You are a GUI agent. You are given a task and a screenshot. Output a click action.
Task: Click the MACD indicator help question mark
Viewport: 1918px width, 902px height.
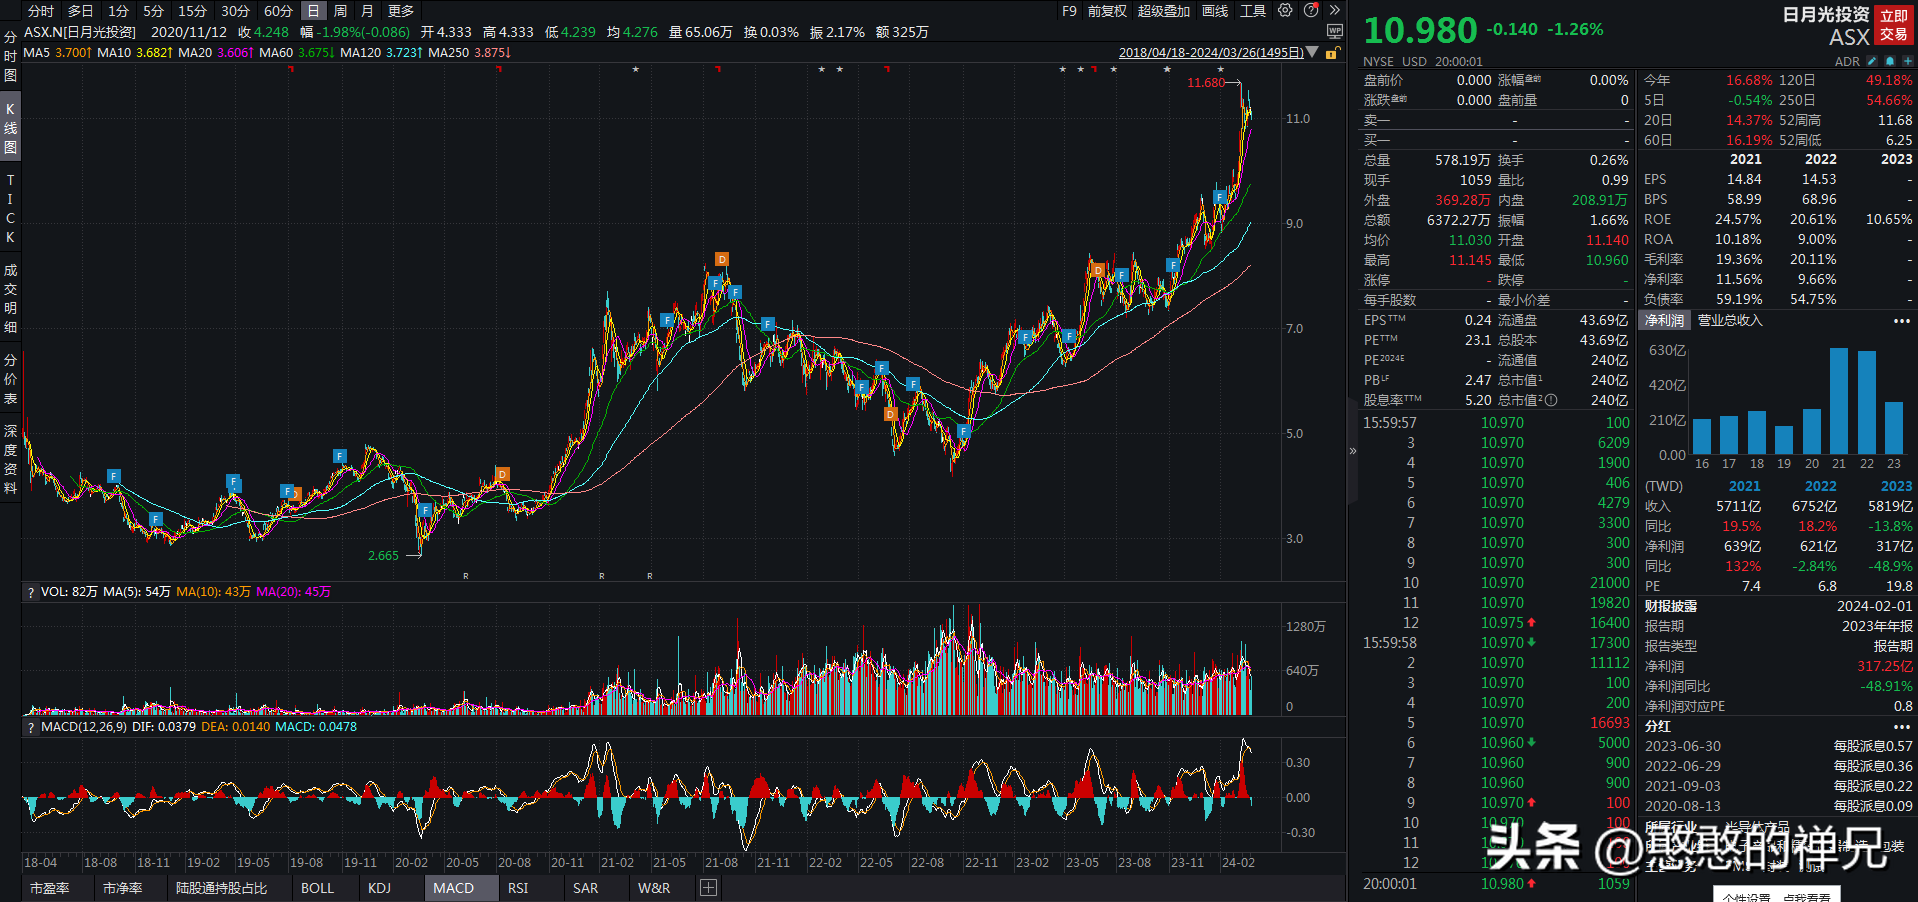click(31, 728)
